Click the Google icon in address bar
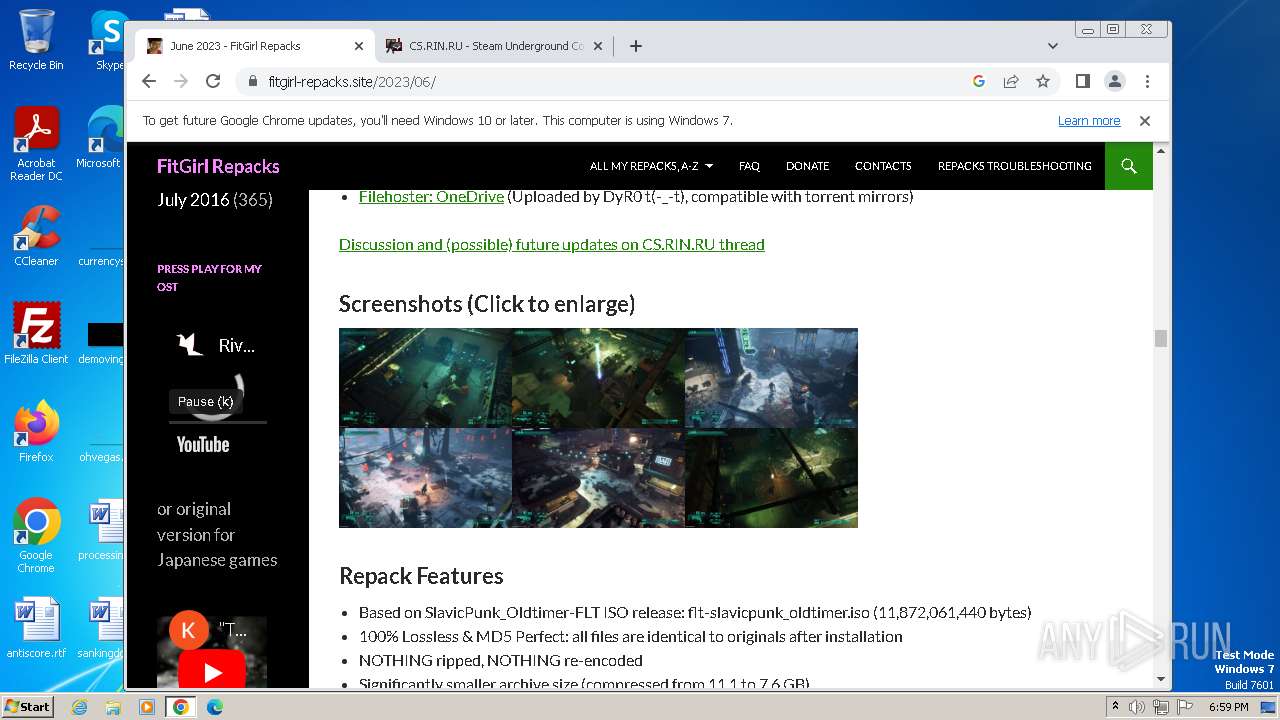The height and width of the screenshot is (720, 1280). pyautogui.click(x=979, y=81)
